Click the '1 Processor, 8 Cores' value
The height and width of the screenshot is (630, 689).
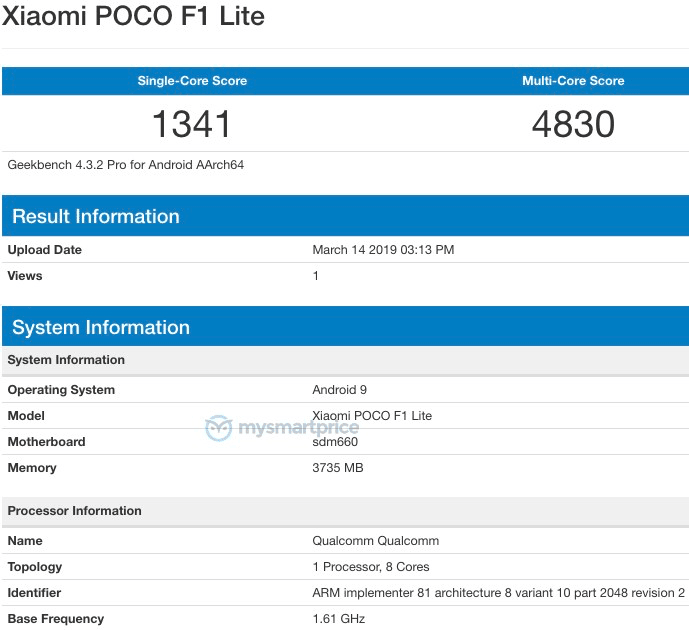pos(370,567)
